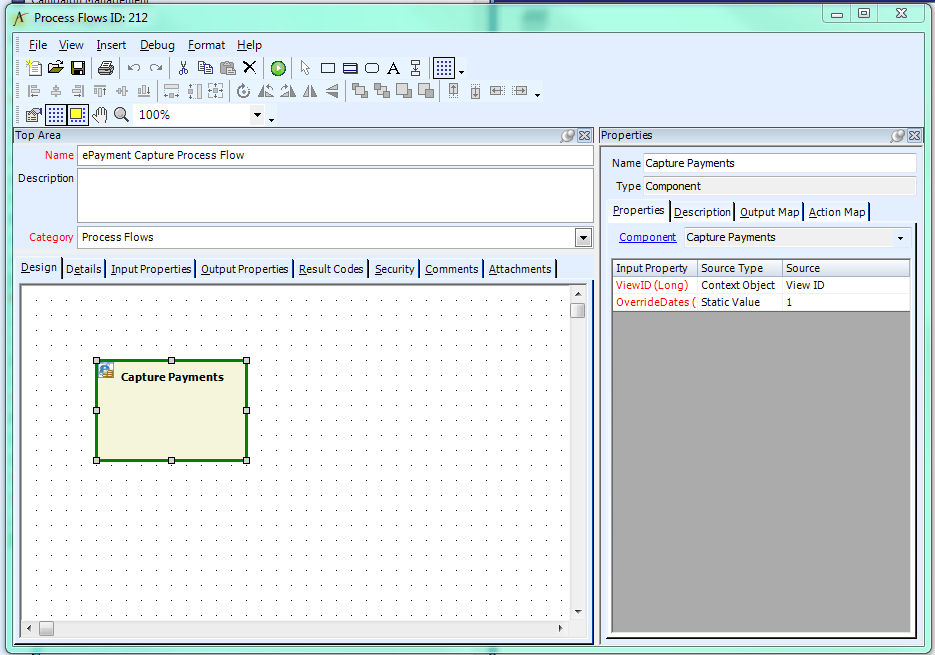Viewport: 935px width, 655px height.
Task: Open the Category dropdown showing Process Flows
Action: pos(583,238)
